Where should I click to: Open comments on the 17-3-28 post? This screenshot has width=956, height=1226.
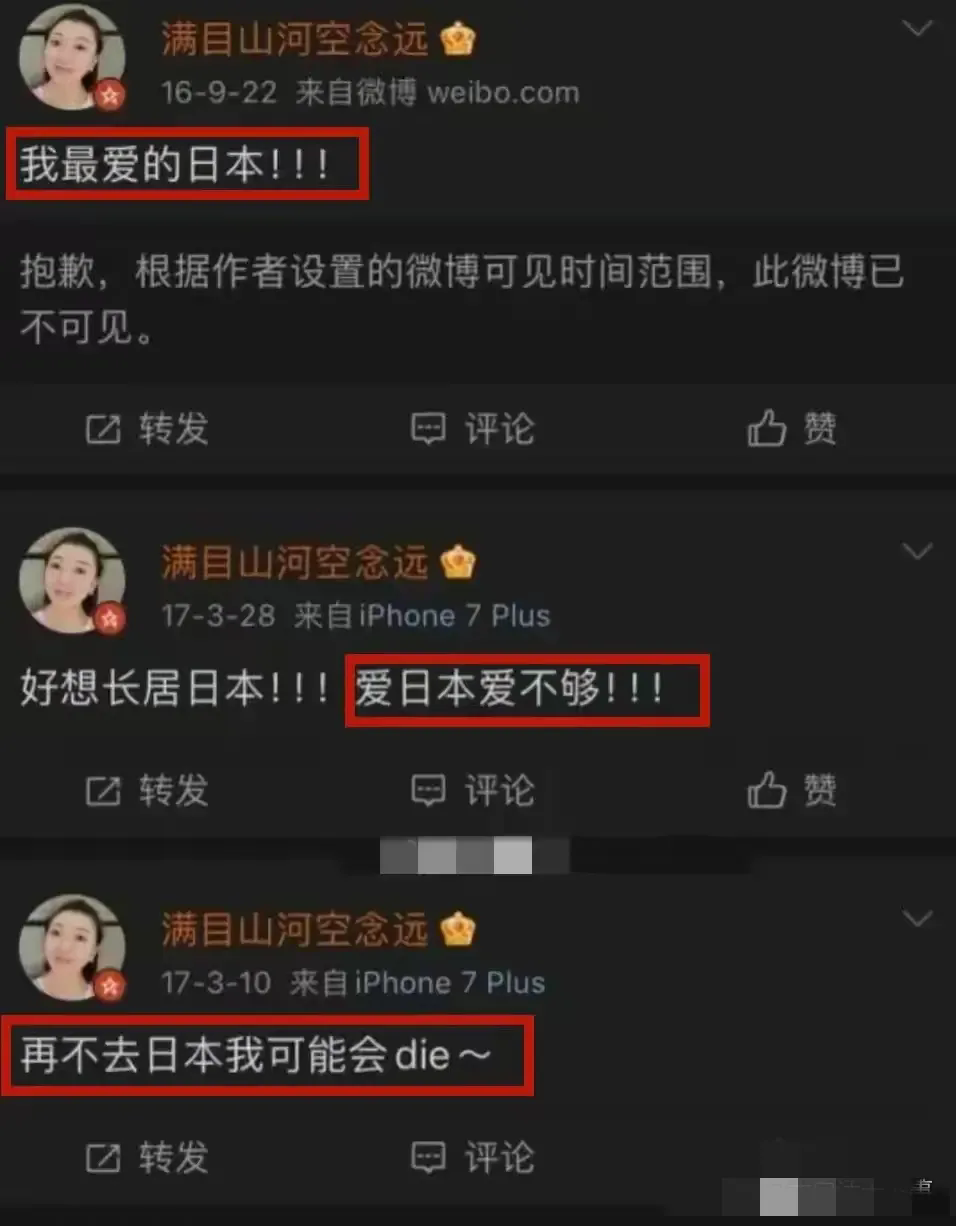pyautogui.click(x=428, y=791)
